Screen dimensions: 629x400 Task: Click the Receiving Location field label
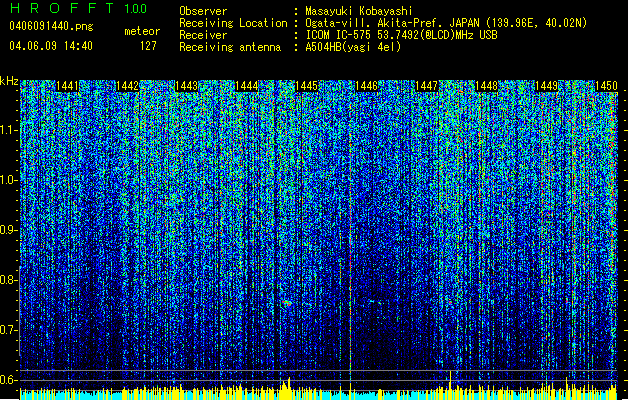point(233,23)
